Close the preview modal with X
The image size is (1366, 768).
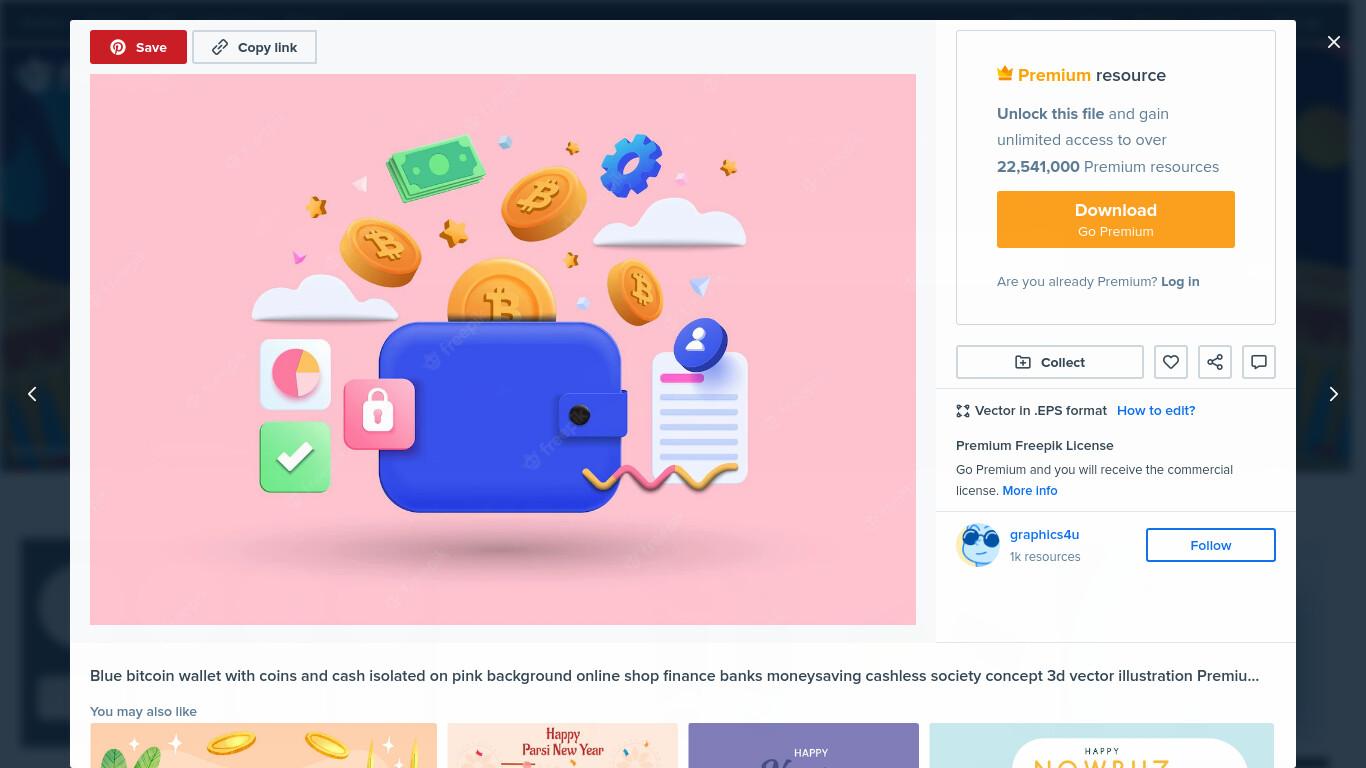tap(1333, 42)
